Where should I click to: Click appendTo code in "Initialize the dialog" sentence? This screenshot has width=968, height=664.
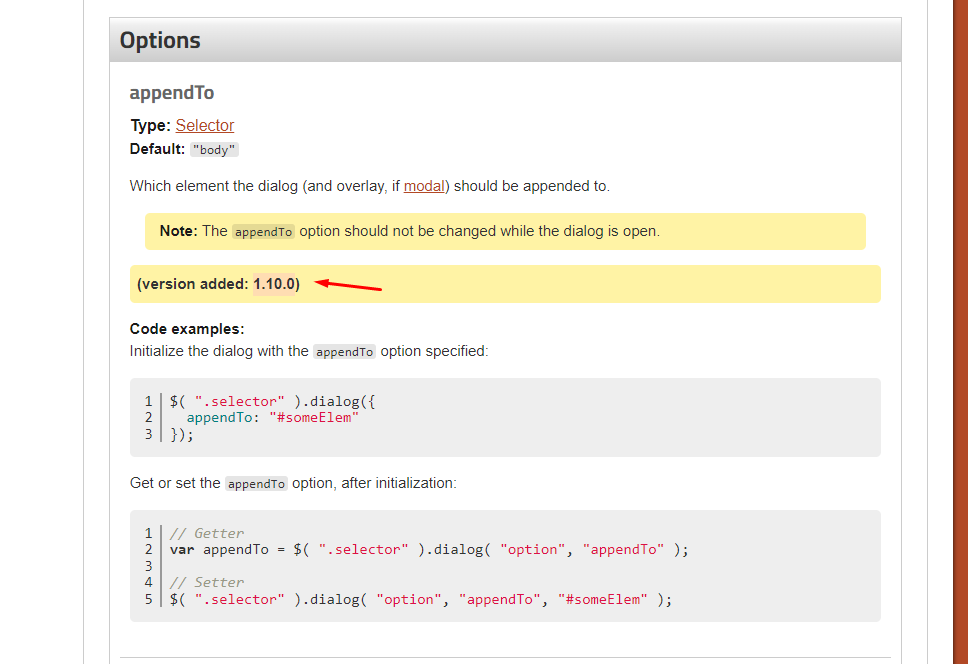tap(344, 352)
